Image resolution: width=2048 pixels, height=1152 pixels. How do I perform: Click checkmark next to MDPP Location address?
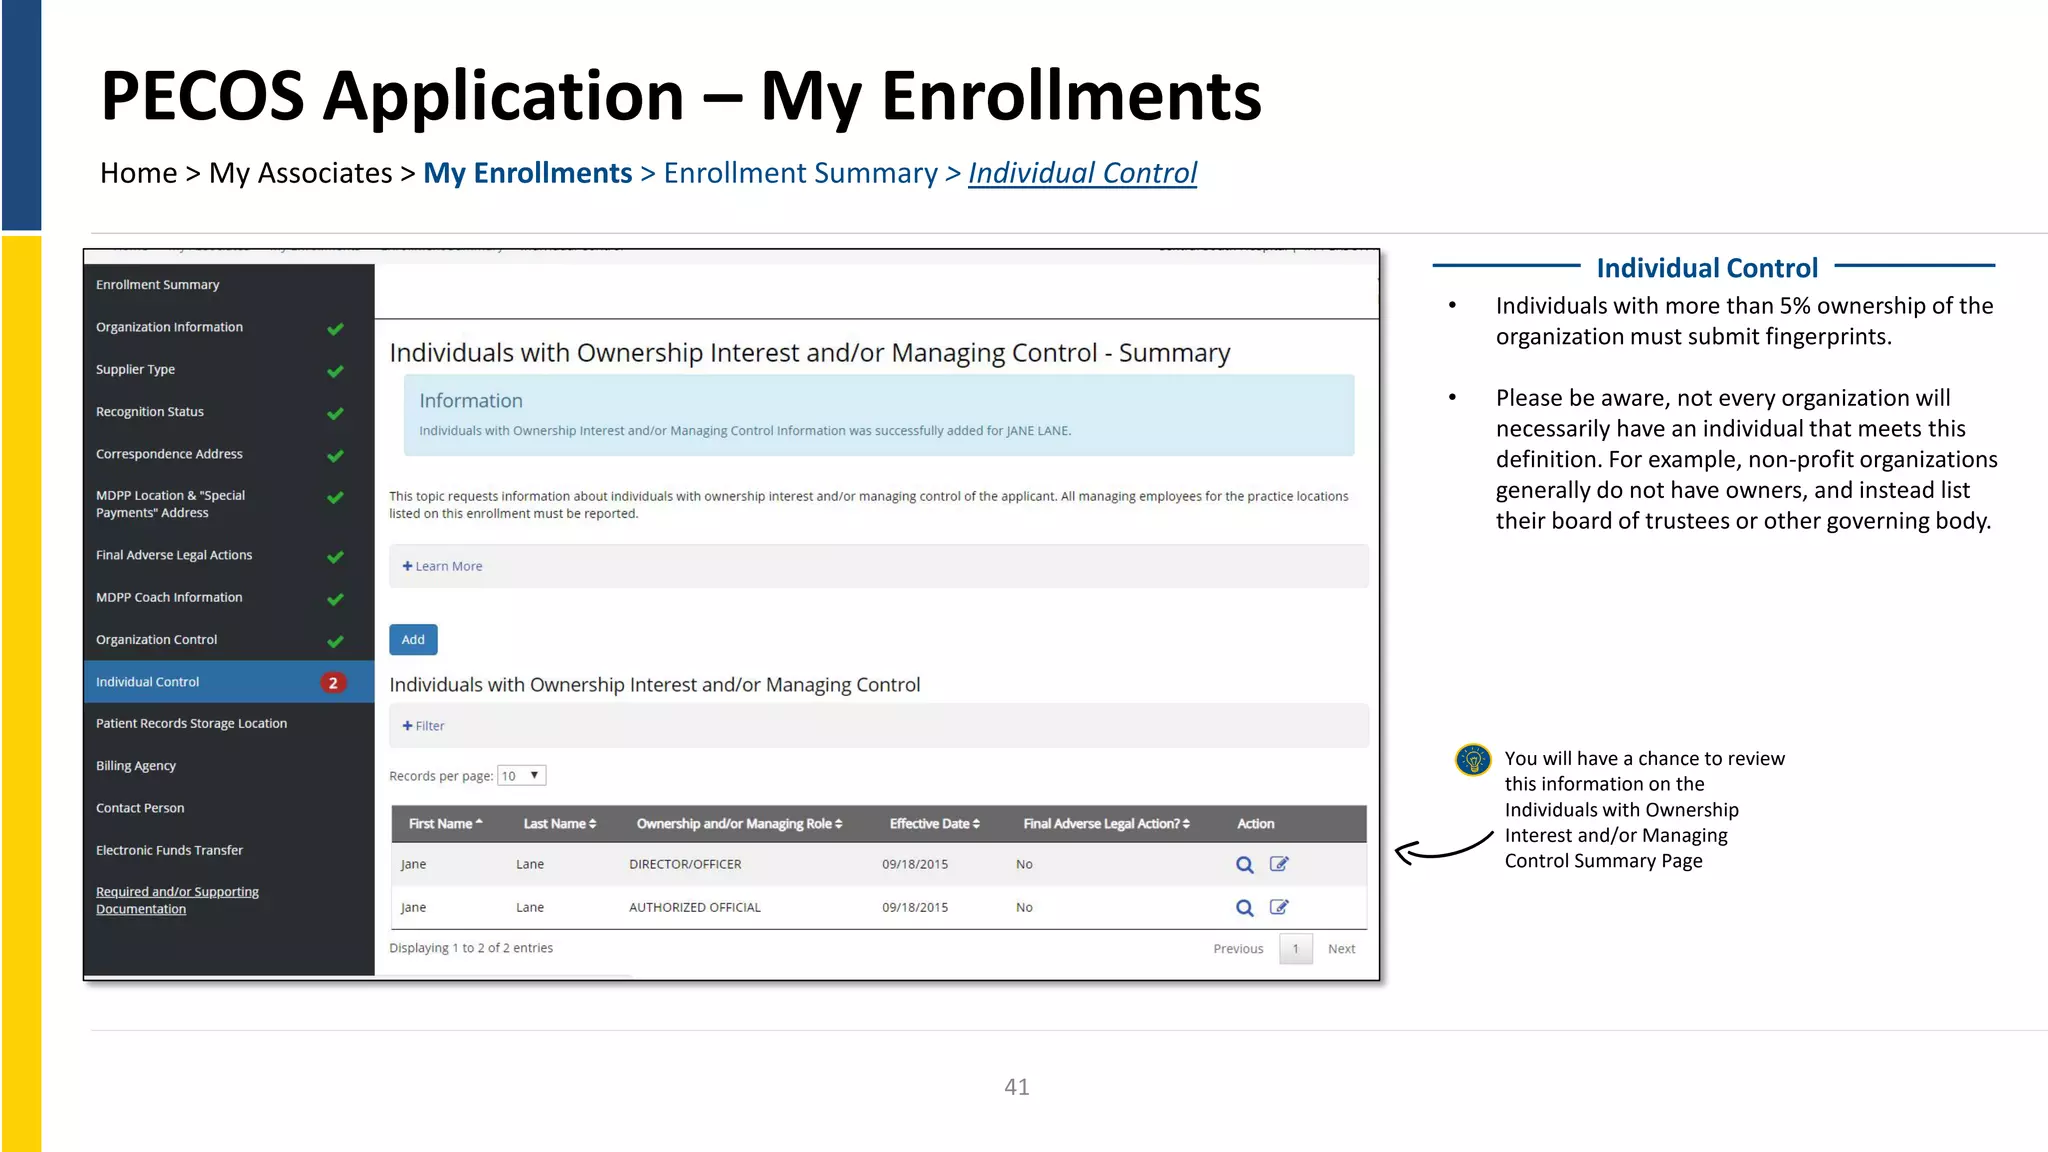pos(335,498)
